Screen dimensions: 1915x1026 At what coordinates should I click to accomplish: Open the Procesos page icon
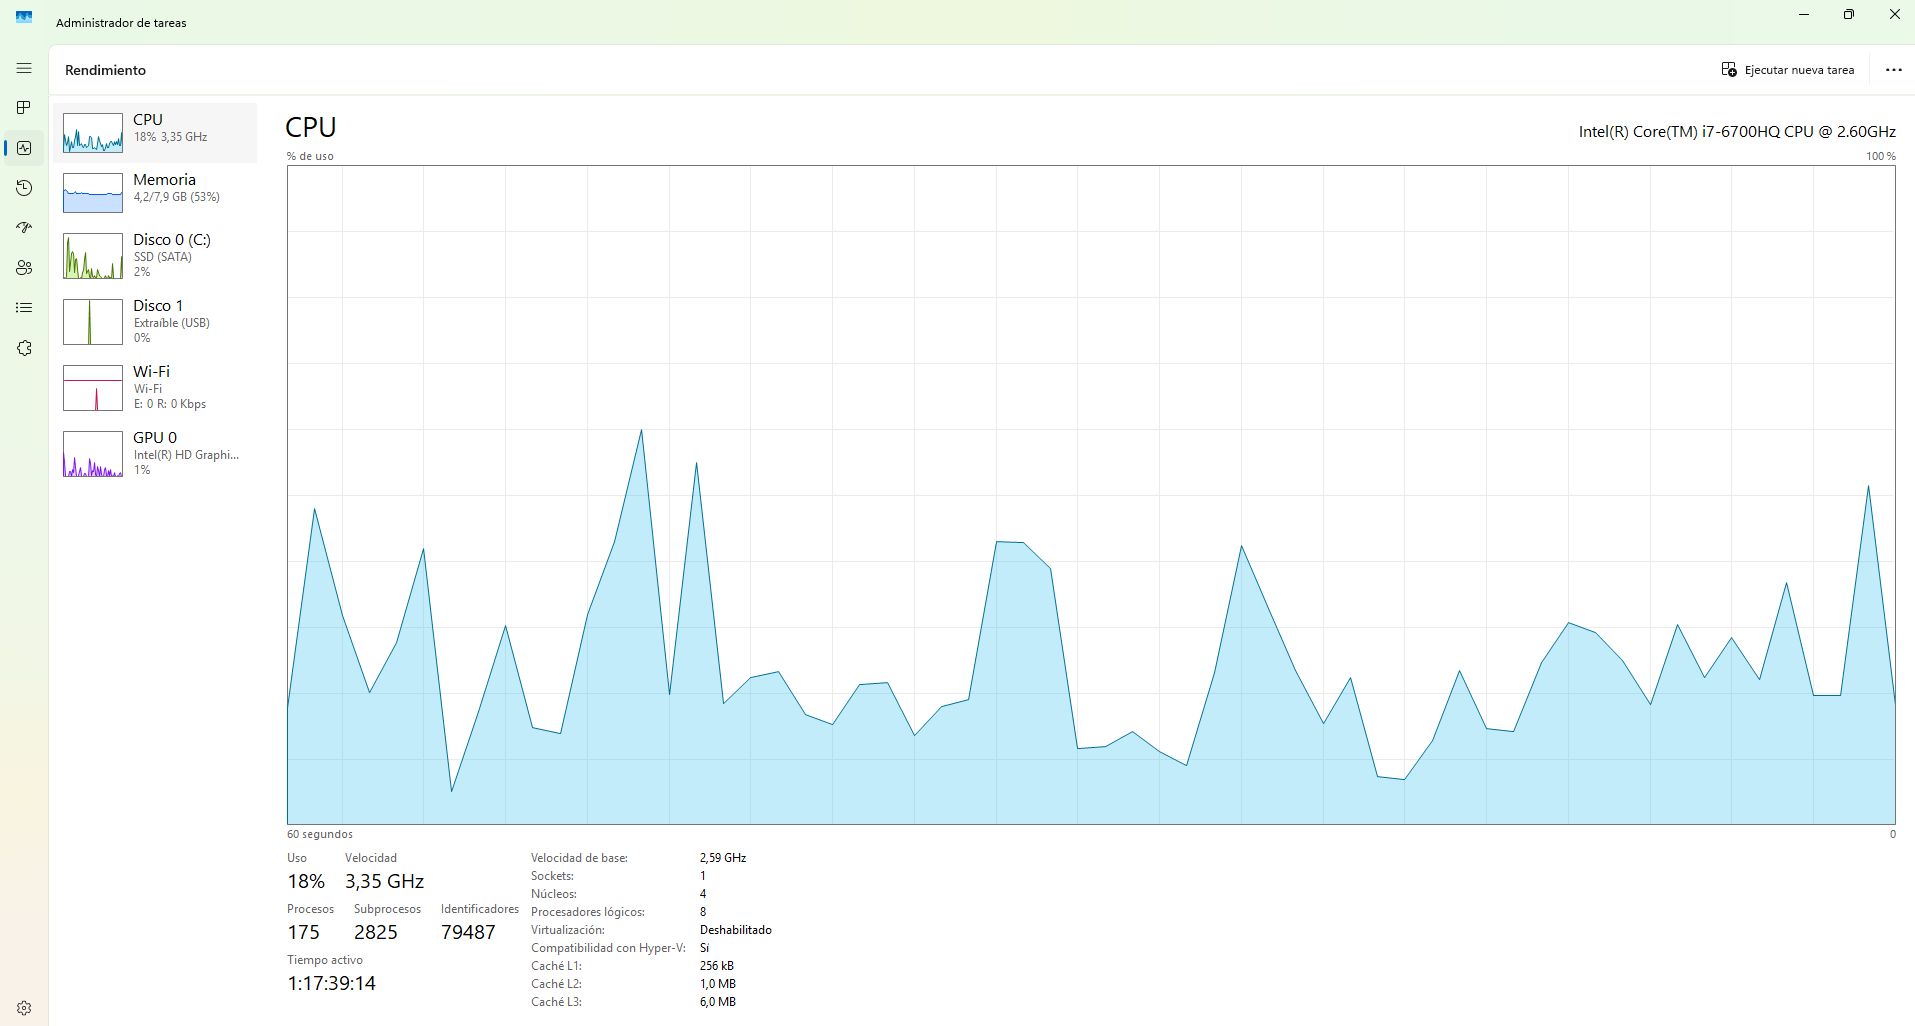pyautogui.click(x=24, y=108)
